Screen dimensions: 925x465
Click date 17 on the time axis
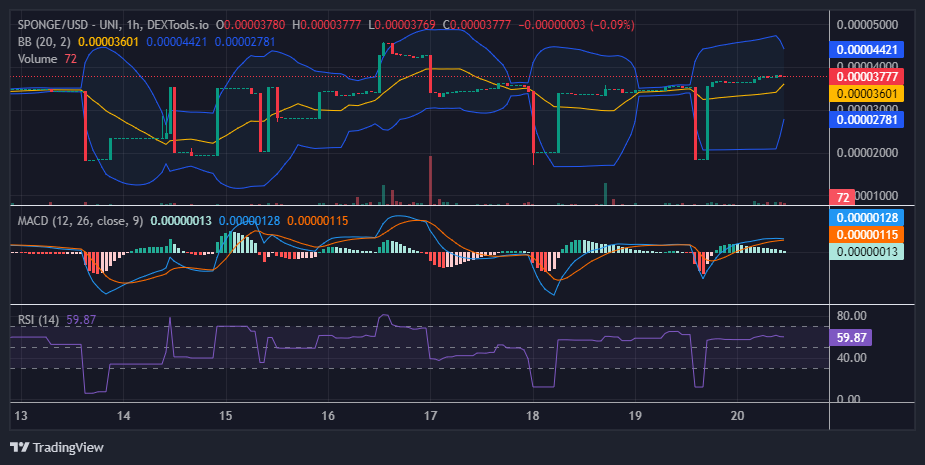(x=431, y=416)
